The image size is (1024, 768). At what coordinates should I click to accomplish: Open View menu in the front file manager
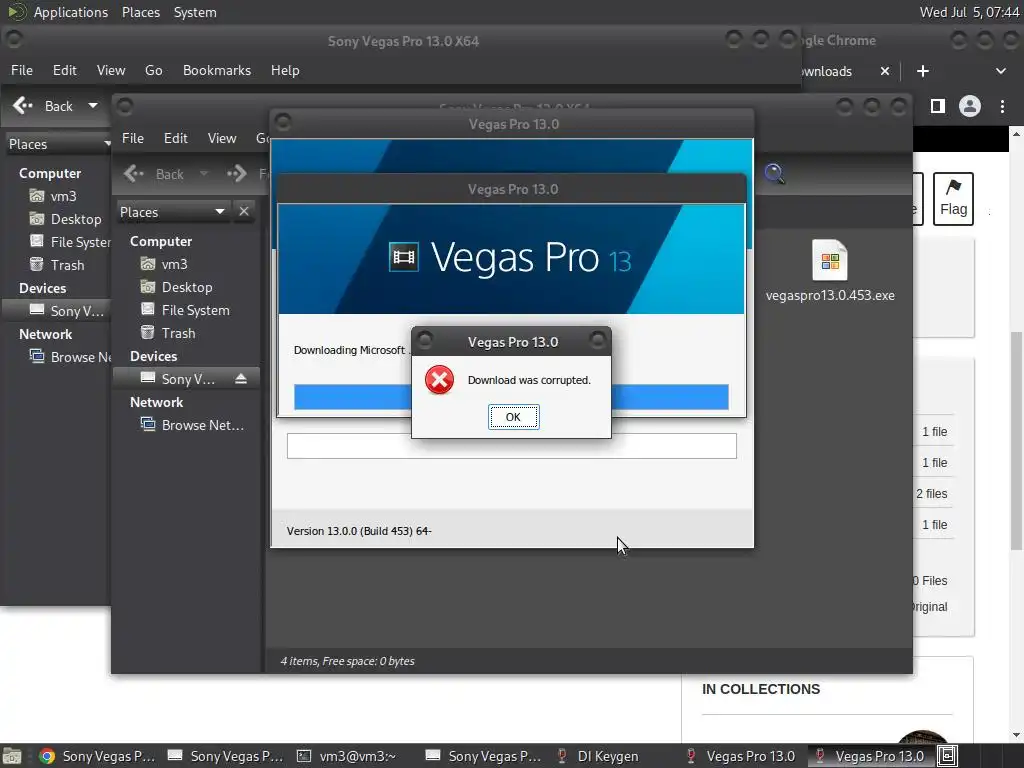[x=222, y=138]
